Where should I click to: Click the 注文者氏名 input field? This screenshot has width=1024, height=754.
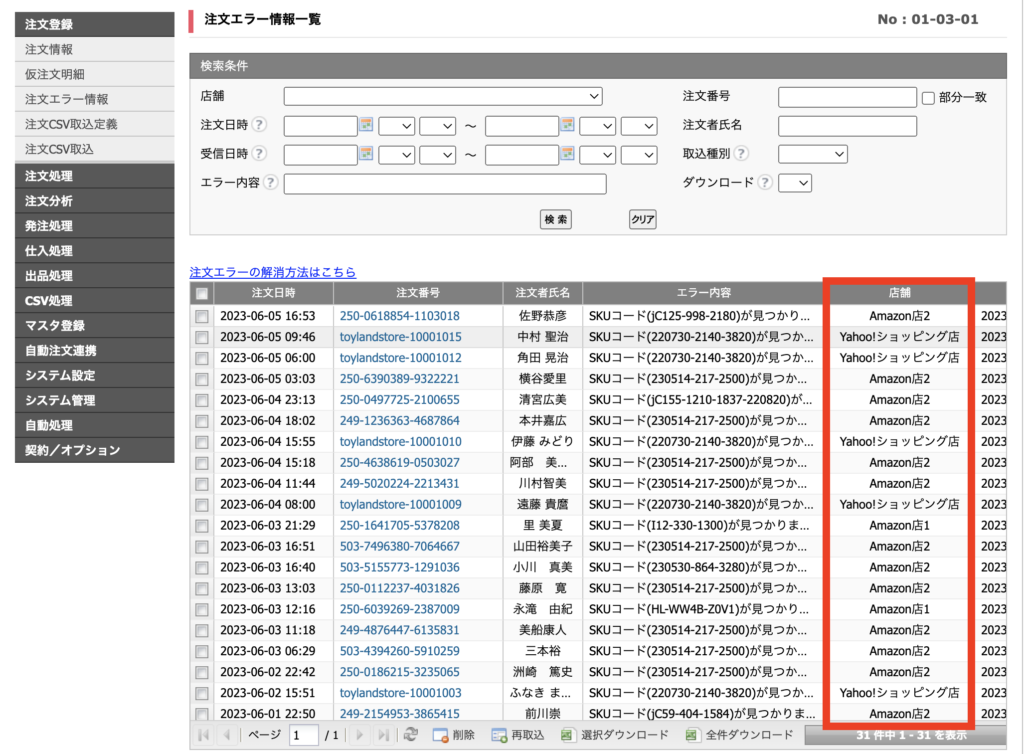848,126
